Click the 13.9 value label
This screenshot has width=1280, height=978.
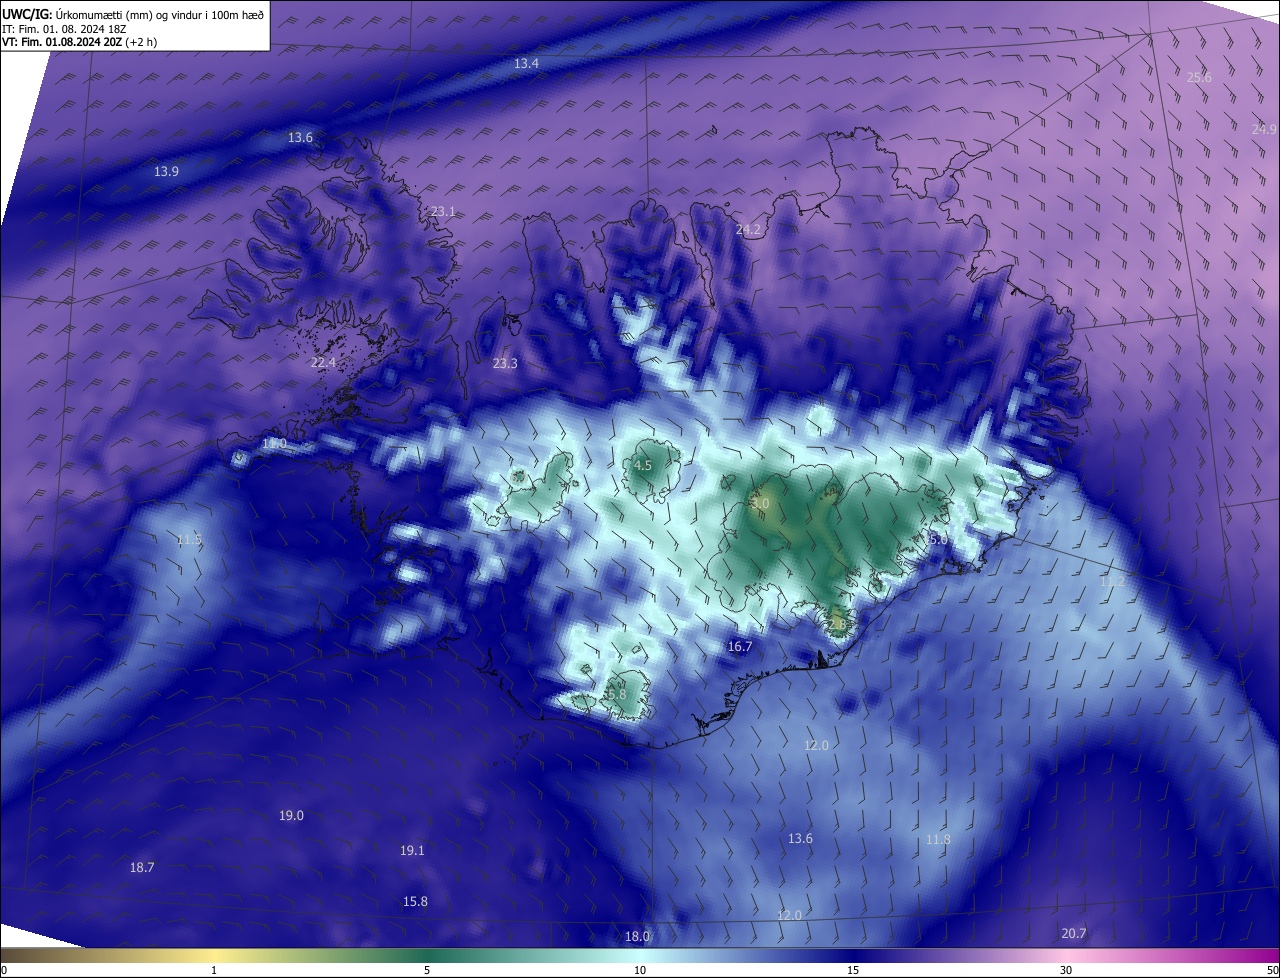[166, 172]
